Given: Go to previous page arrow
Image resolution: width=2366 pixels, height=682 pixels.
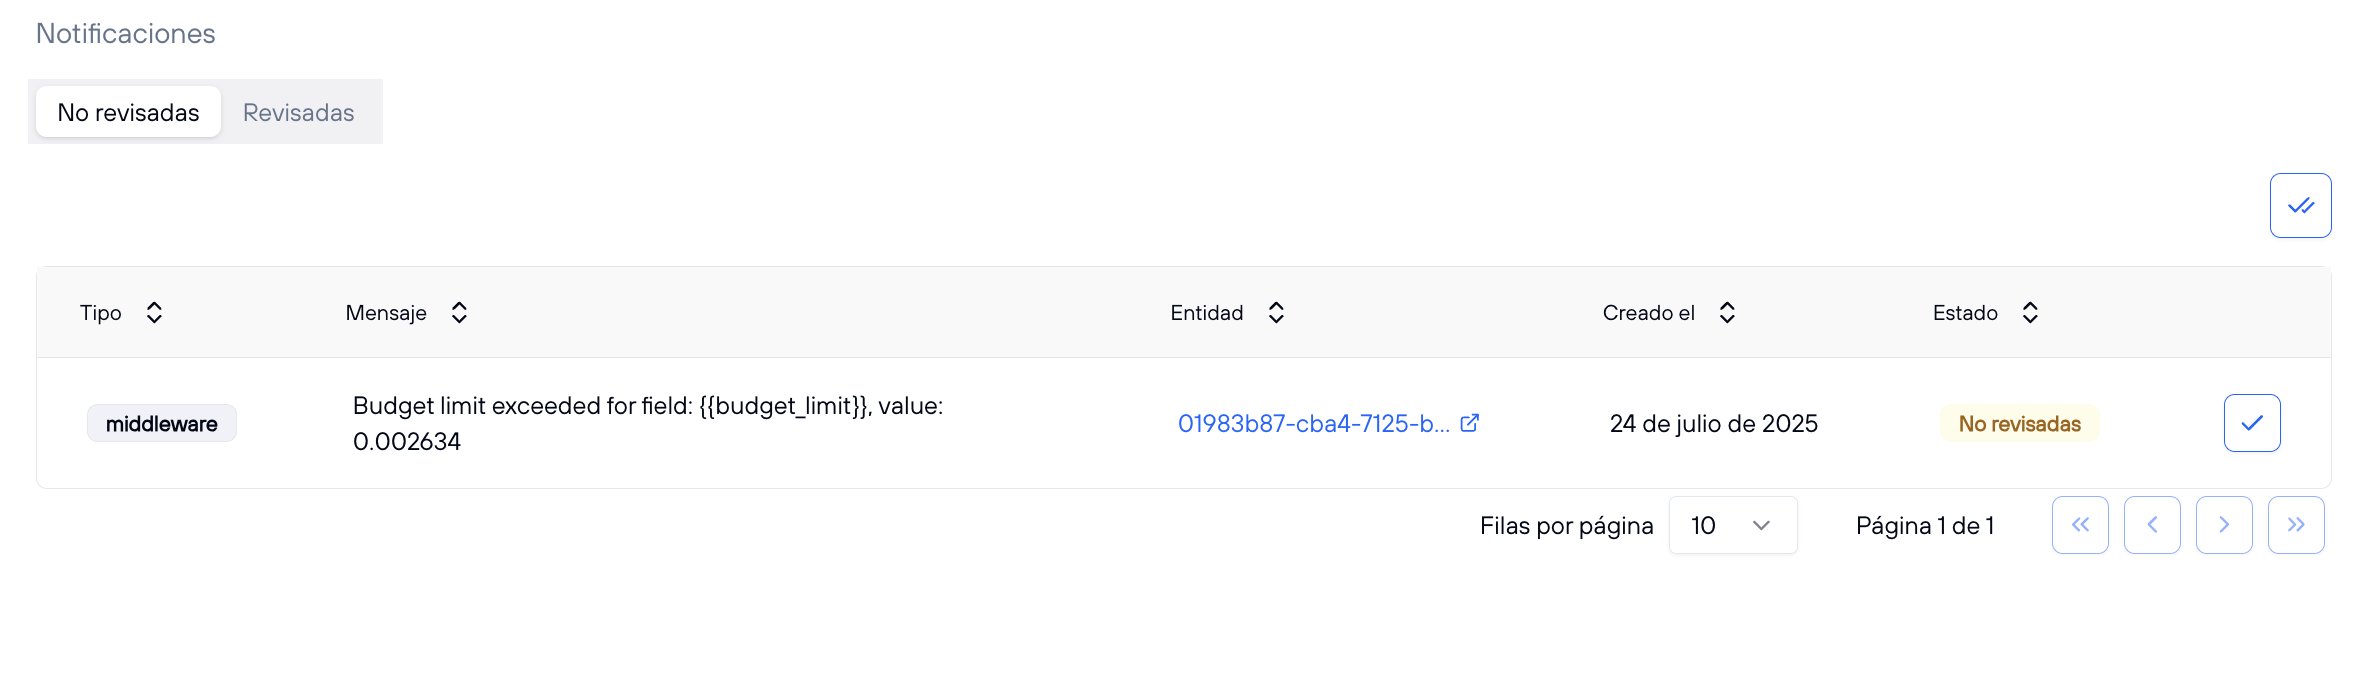Looking at the screenshot, I should pos(2152,525).
